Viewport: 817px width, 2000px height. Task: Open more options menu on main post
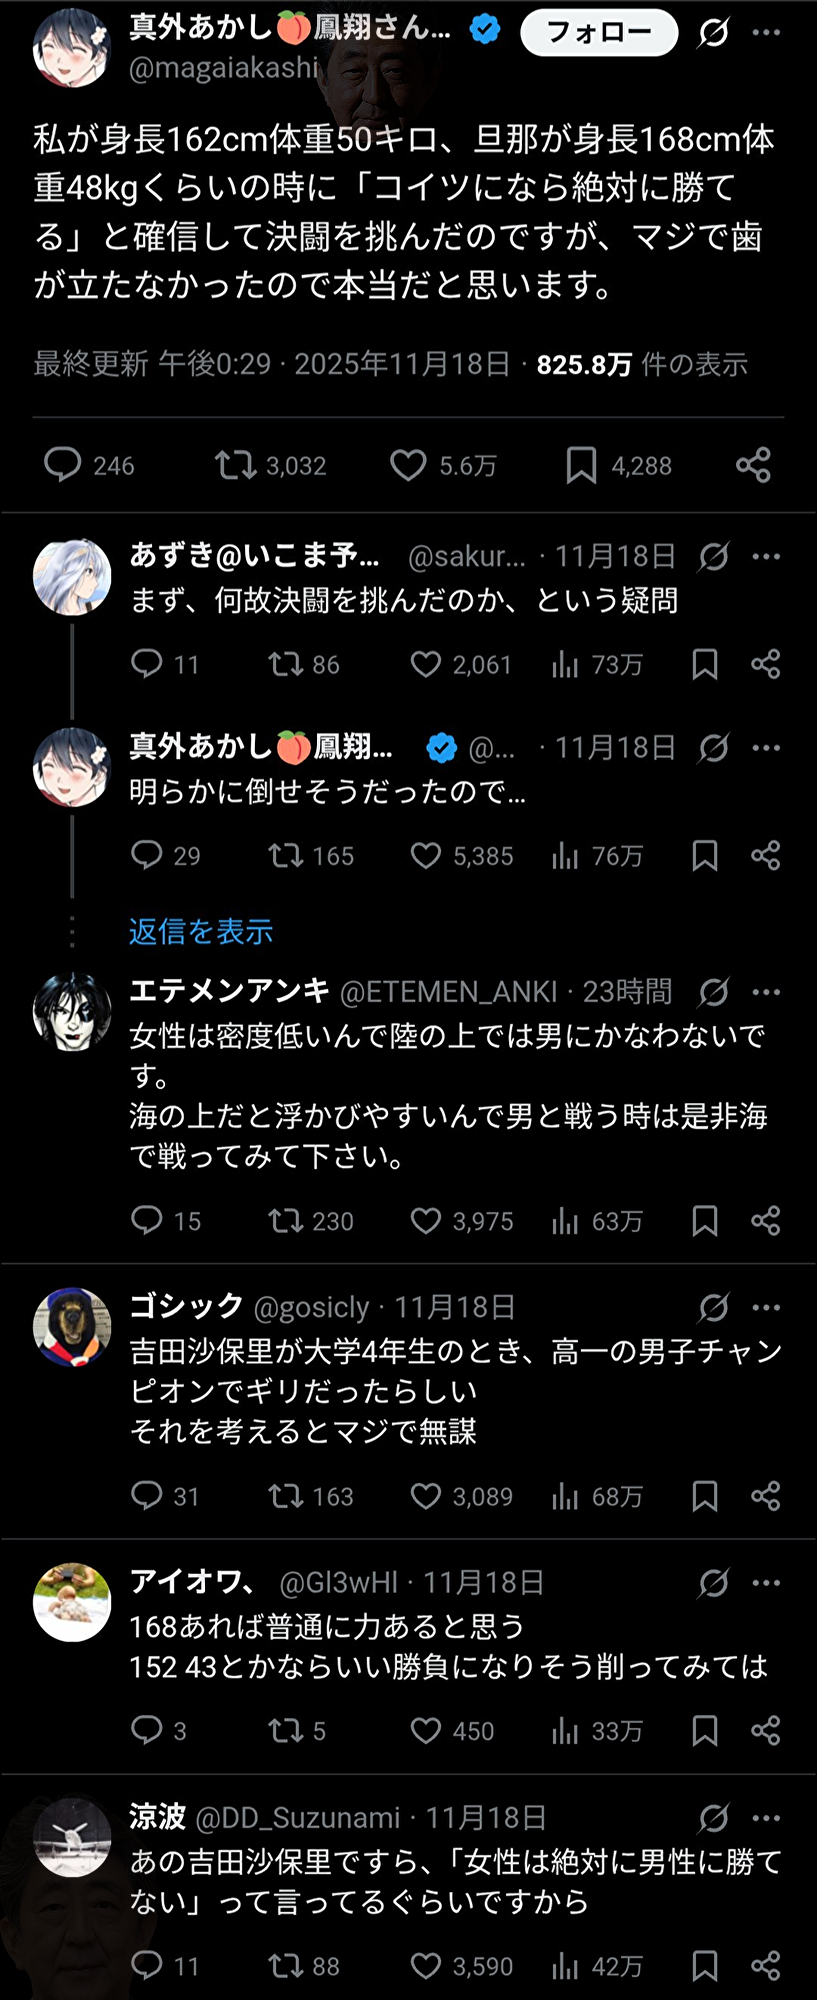766,32
